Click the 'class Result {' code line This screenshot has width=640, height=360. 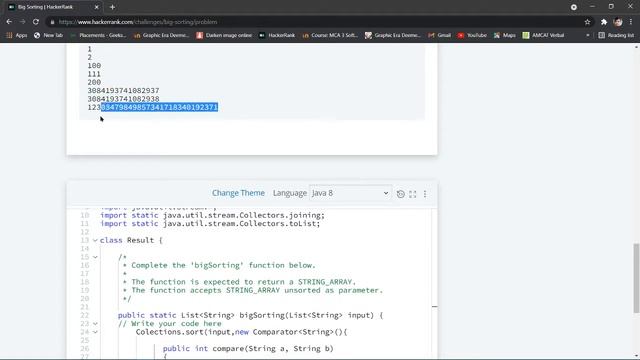click(x=131, y=240)
